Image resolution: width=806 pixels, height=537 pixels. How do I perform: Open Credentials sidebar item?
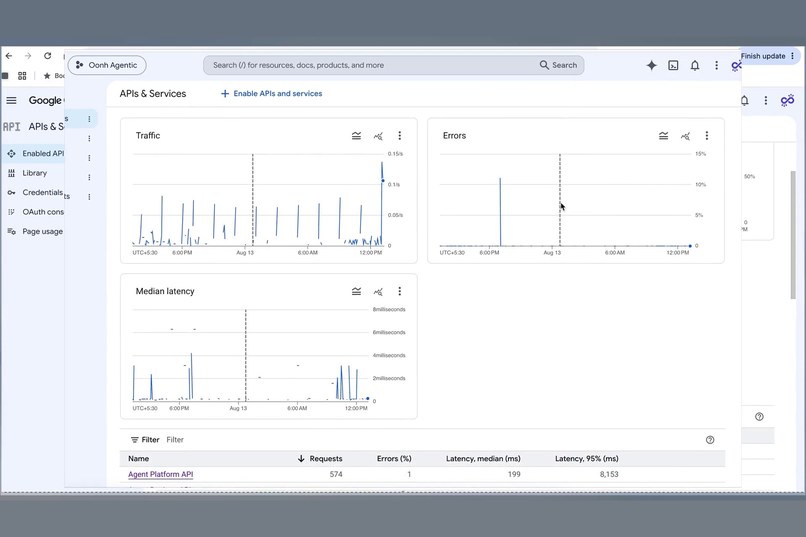(x=34, y=193)
